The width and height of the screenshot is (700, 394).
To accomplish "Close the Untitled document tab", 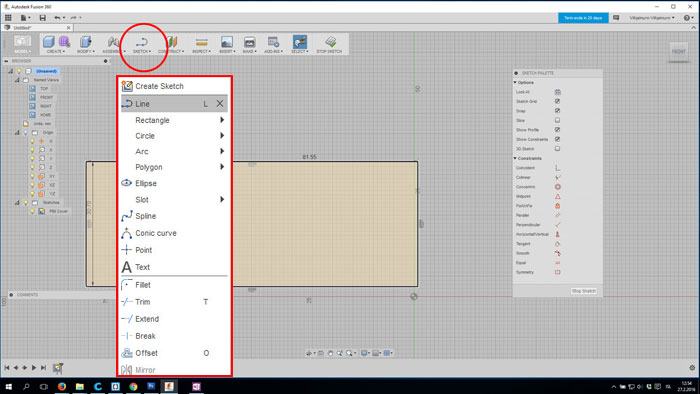I will click(x=68, y=28).
